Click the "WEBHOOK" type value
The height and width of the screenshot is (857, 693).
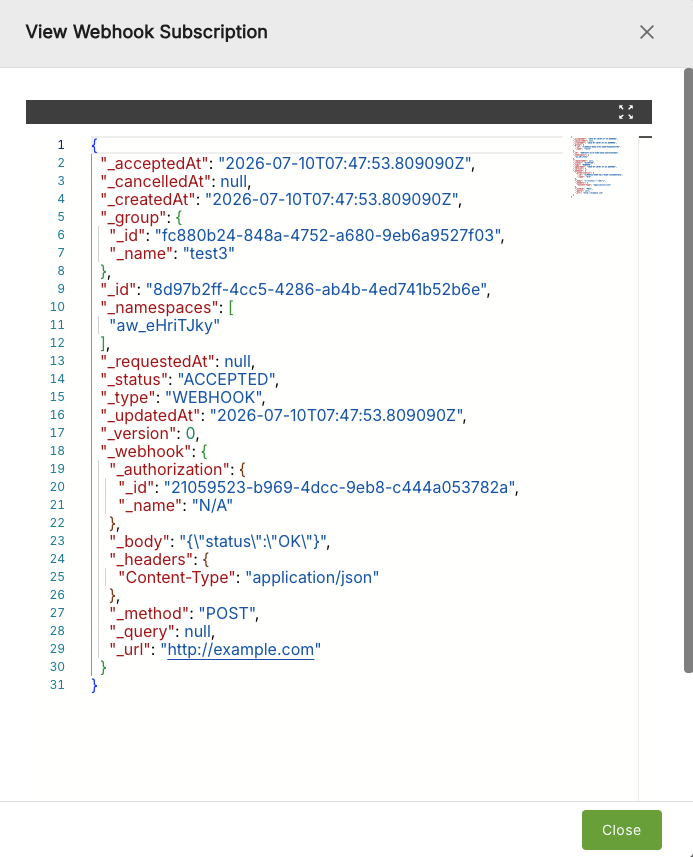click(x=214, y=397)
